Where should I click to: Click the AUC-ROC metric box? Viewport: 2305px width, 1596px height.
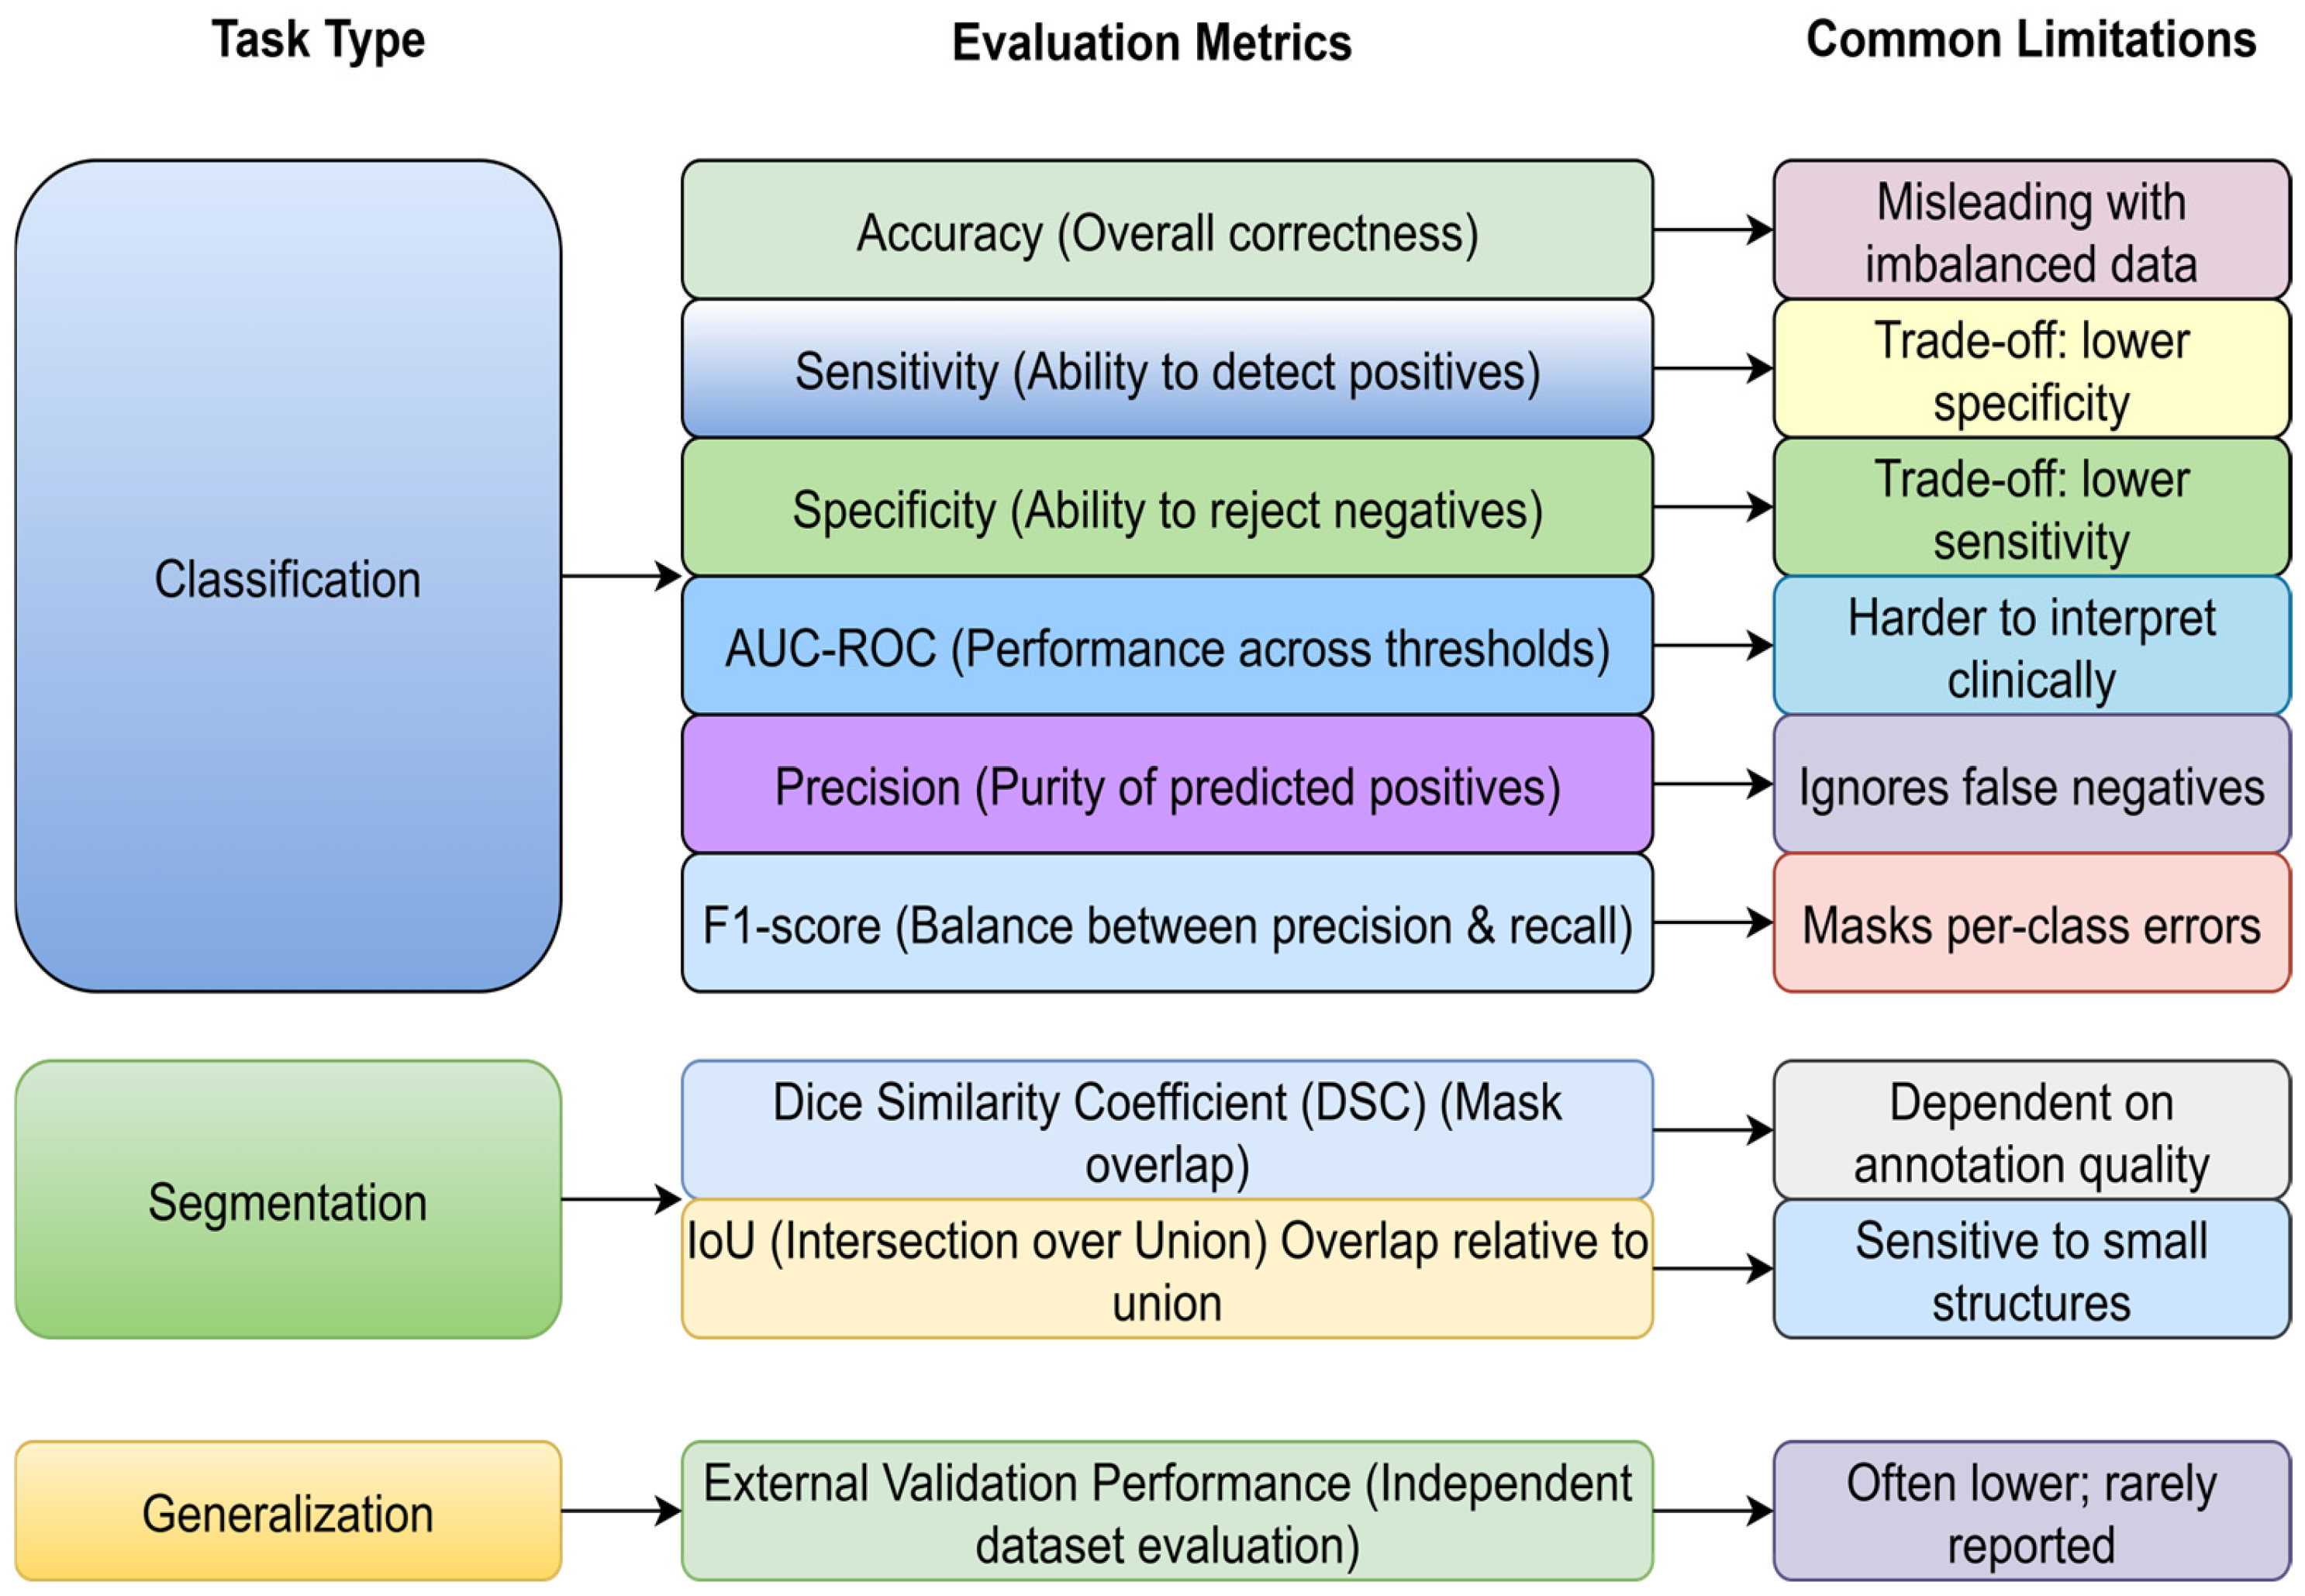tap(1167, 646)
